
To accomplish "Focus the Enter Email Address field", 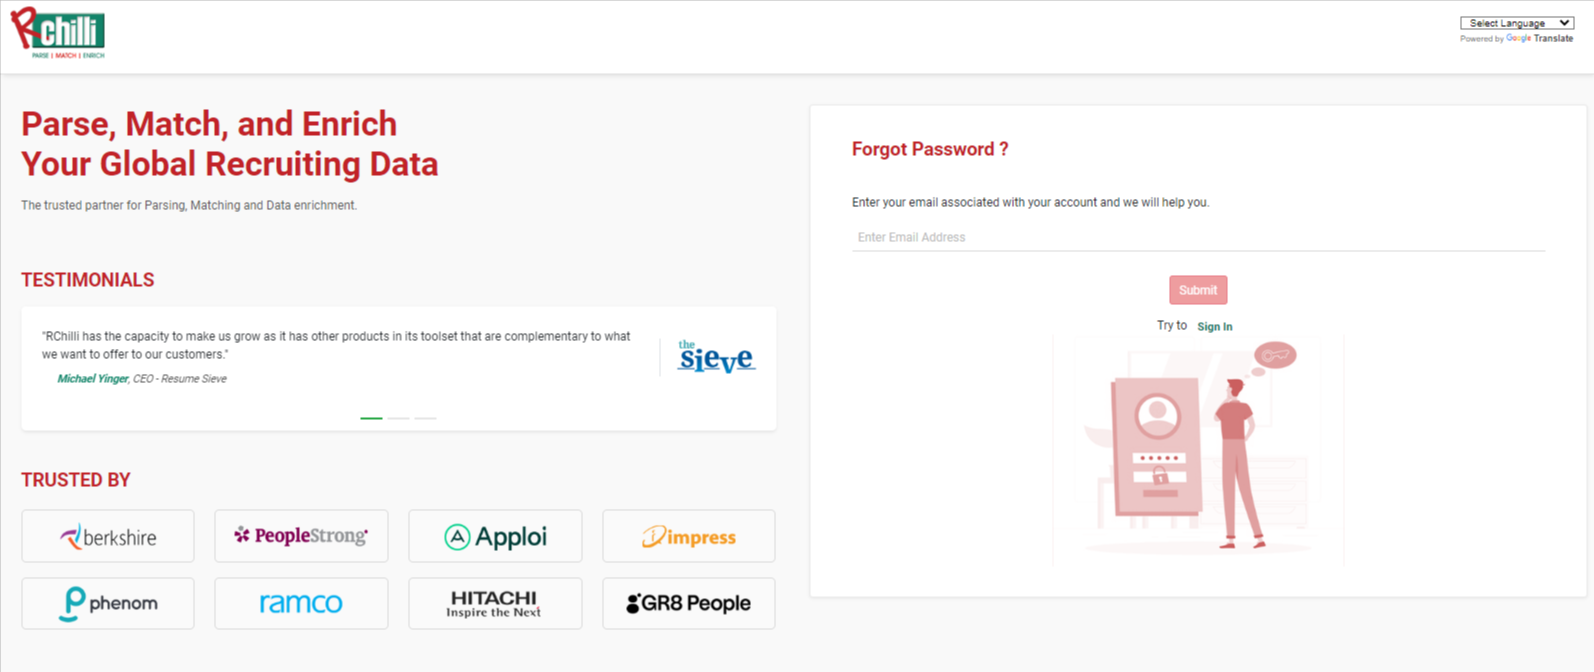I will 1198,237.
